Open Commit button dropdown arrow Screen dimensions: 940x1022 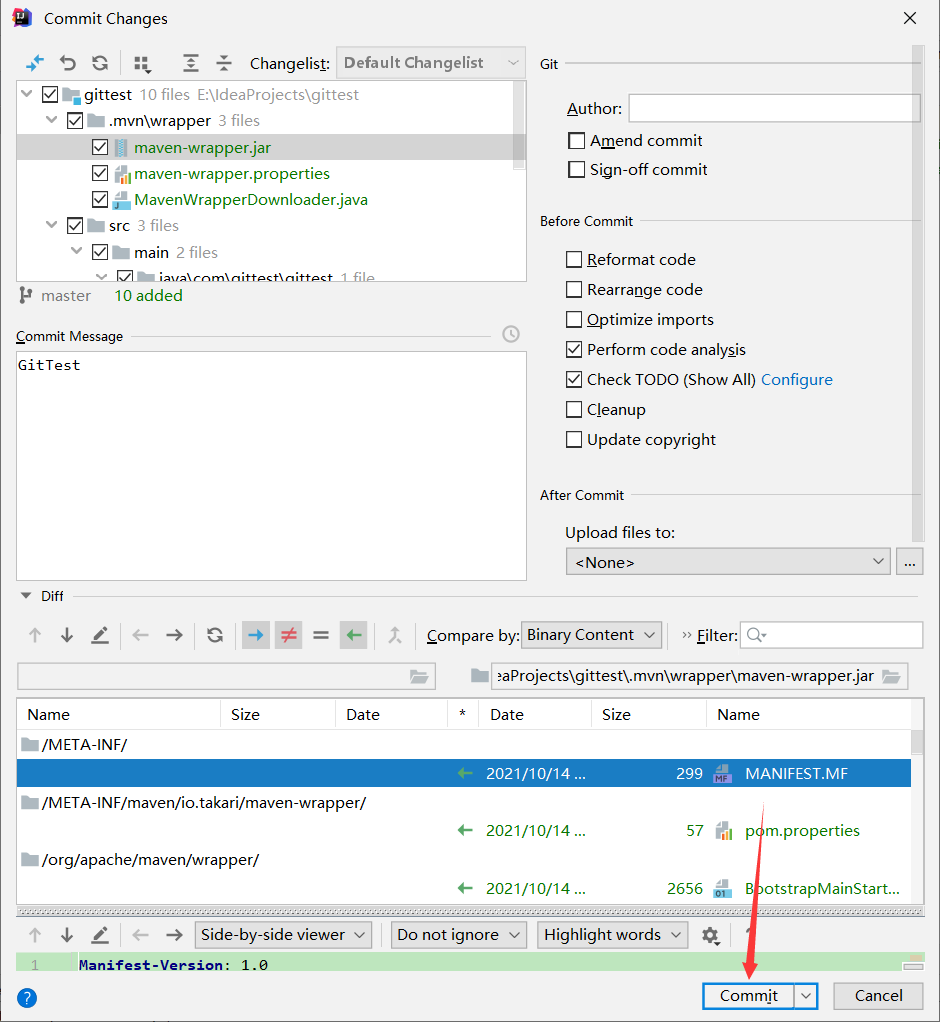pos(806,996)
